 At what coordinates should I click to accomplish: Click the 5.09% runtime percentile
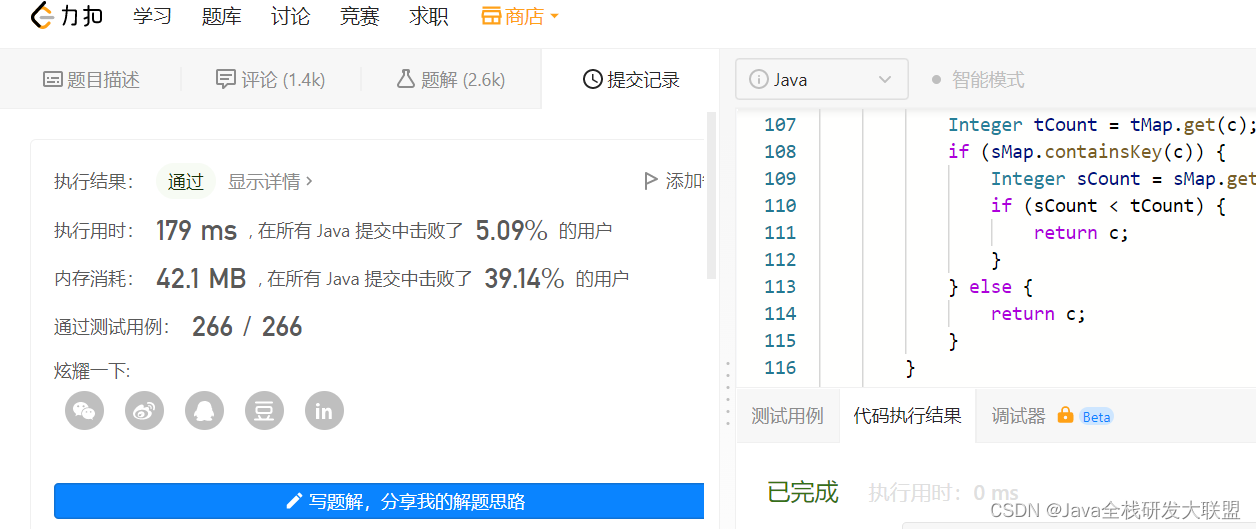(511, 231)
